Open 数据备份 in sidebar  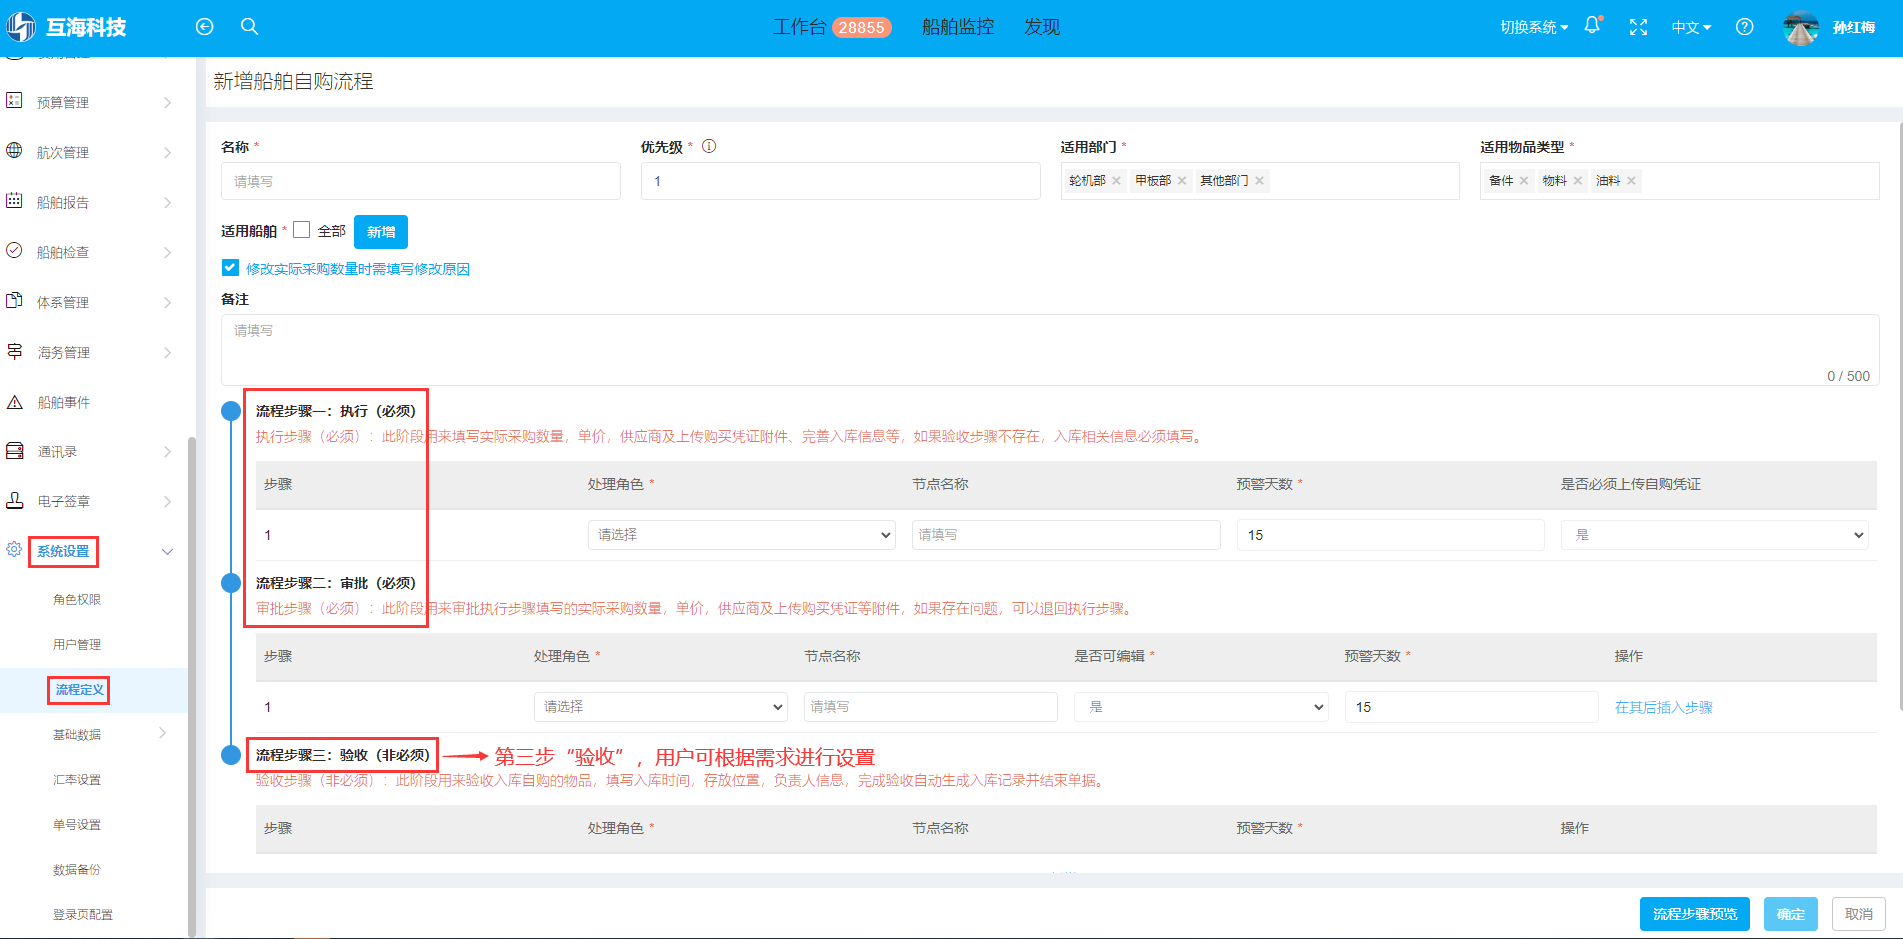(77, 870)
